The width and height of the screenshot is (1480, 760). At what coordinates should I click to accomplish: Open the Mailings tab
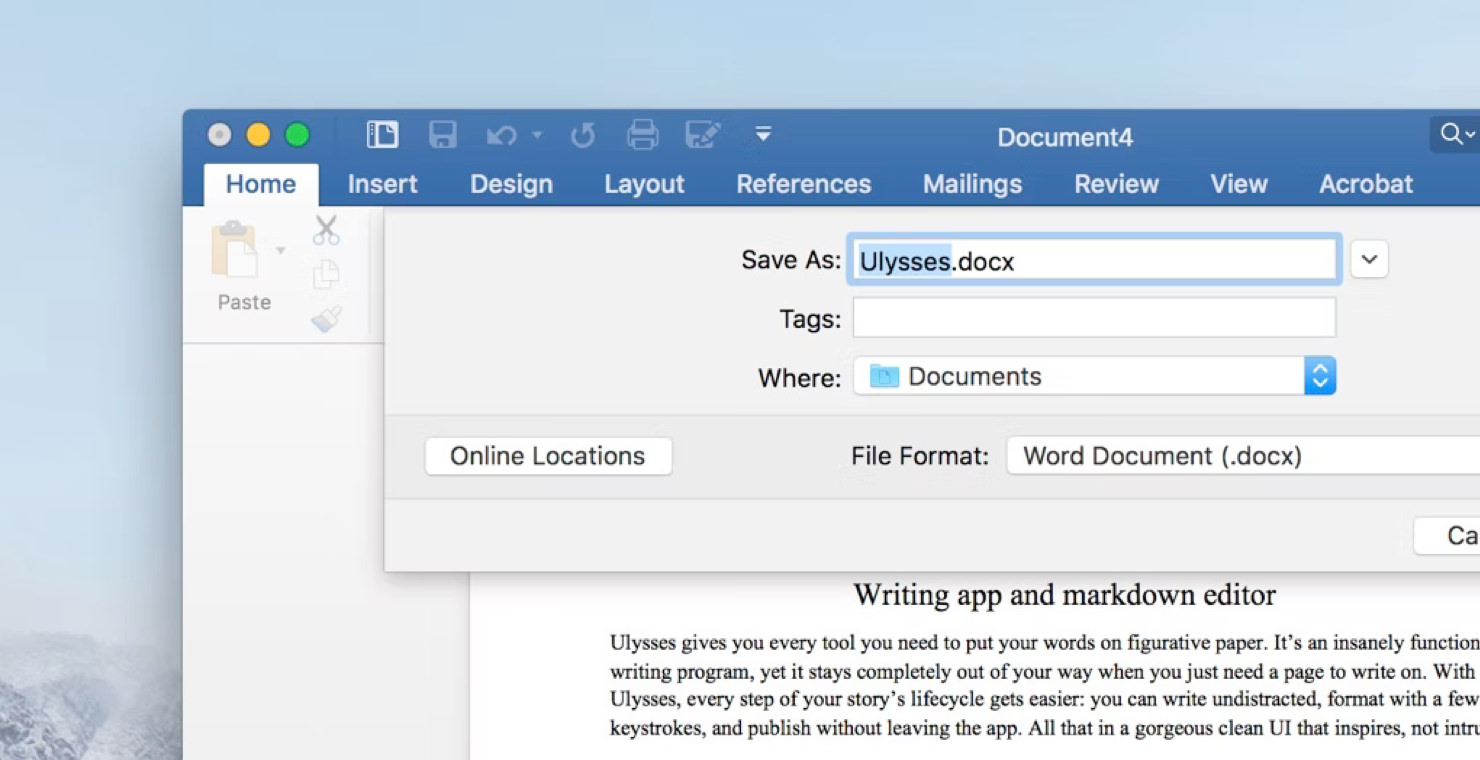(x=972, y=184)
